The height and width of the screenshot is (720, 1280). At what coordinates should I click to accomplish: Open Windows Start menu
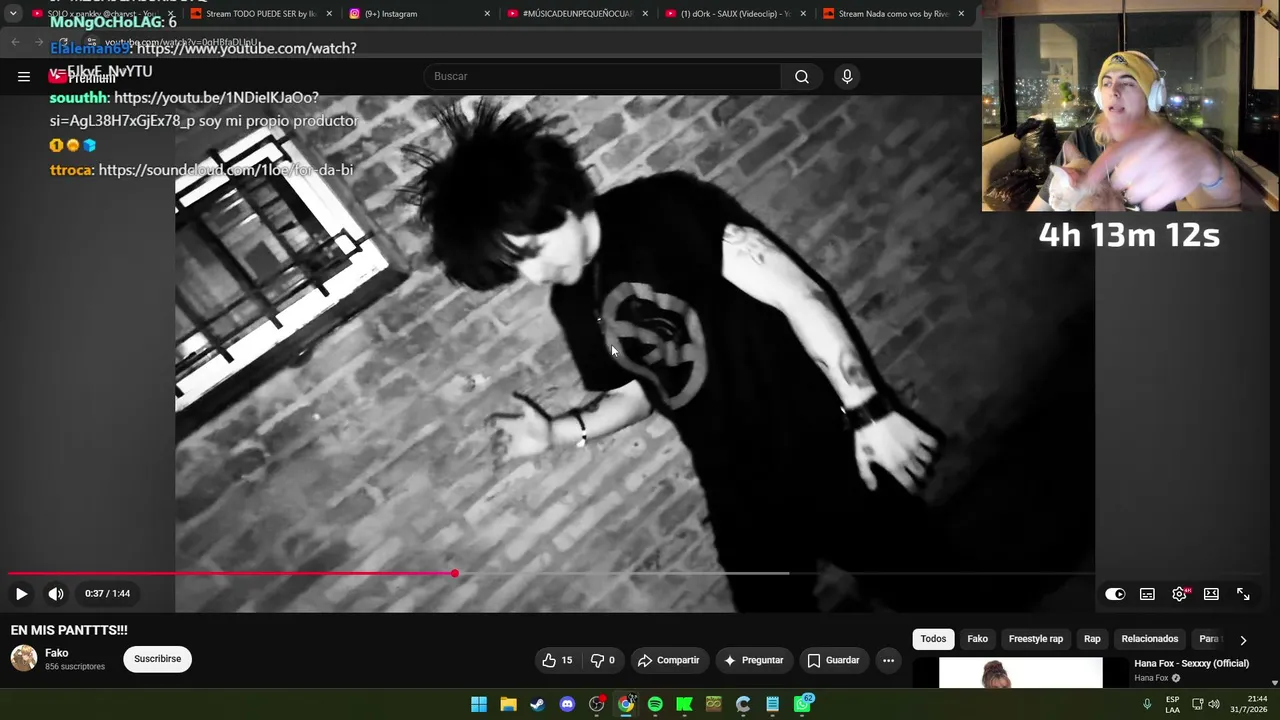(x=479, y=704)
